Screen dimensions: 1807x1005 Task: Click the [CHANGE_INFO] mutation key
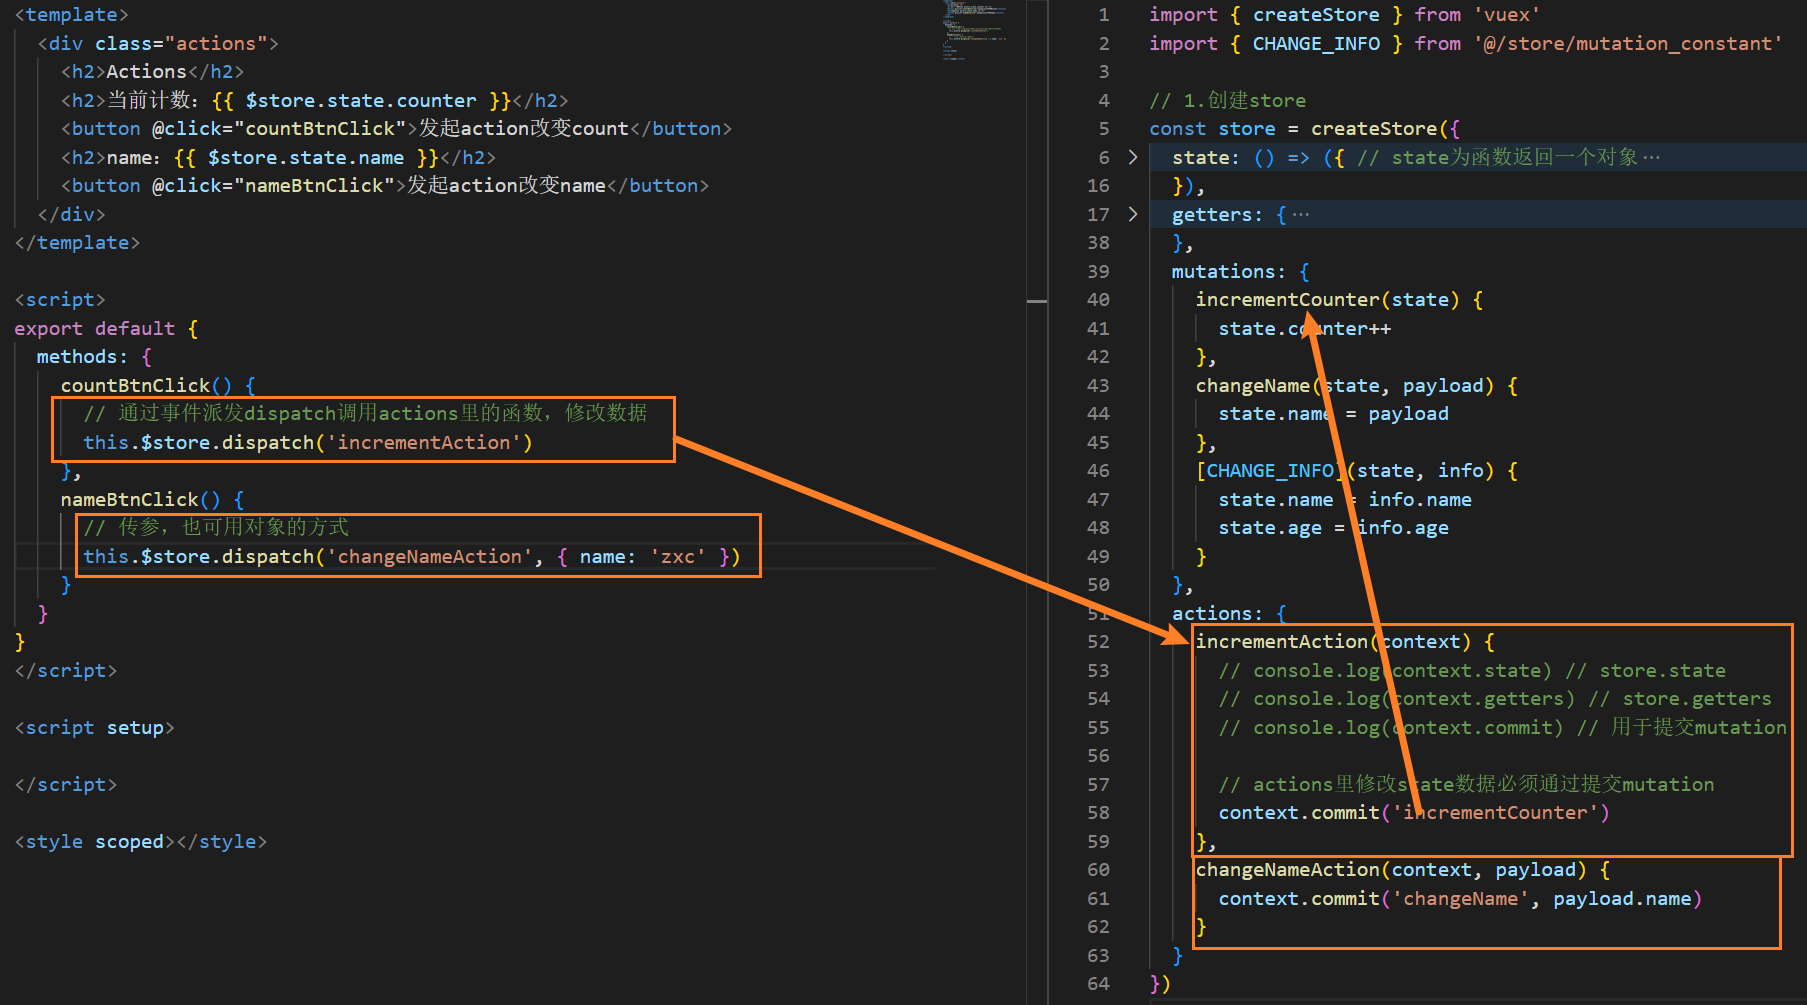click(x=1270, y=471)
